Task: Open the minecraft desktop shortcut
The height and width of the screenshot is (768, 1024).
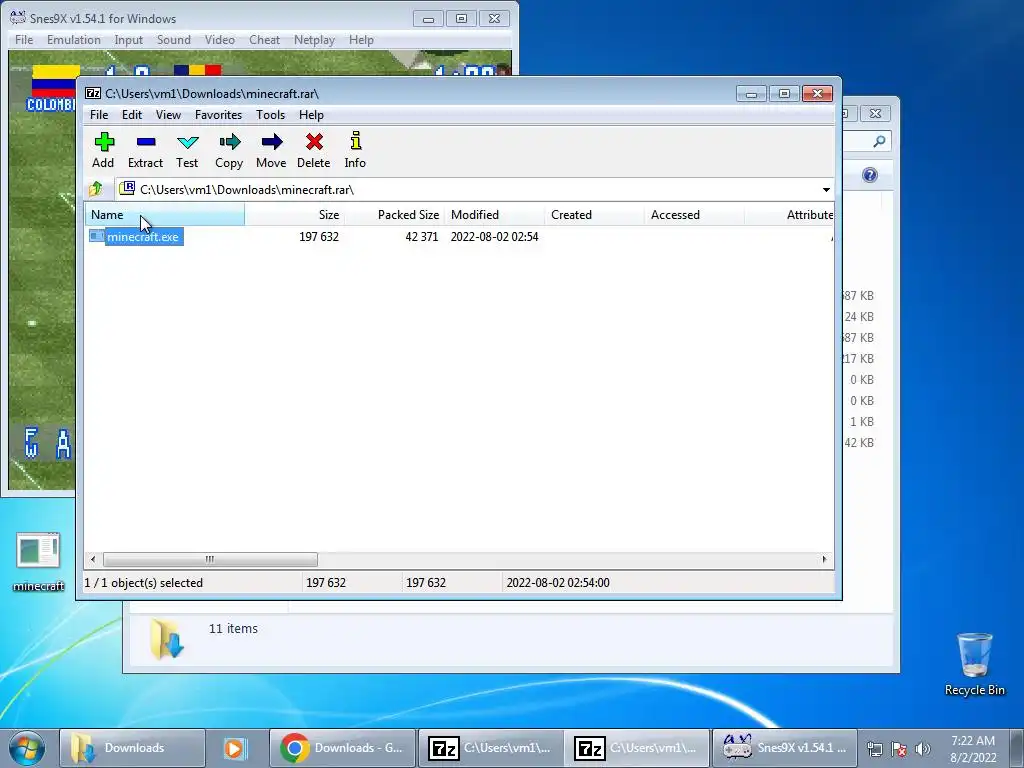Action: pos(39,562)
